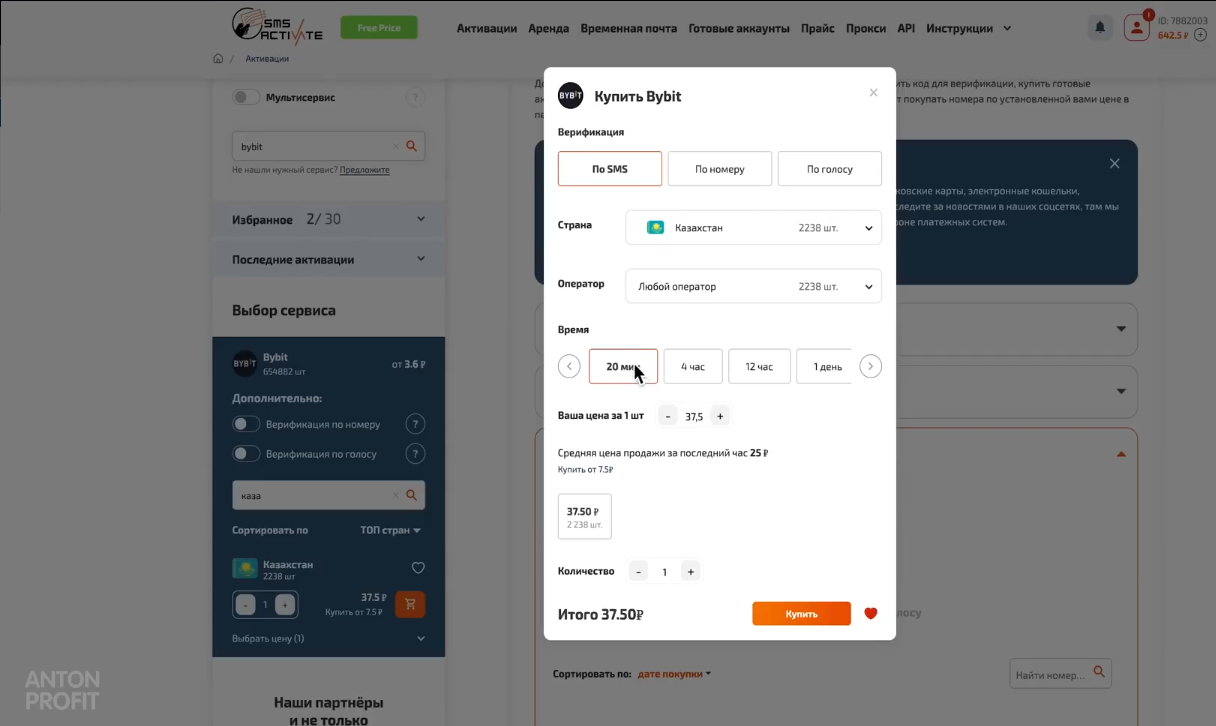Open help for number verification
The image size is (1216, 726).
(415, 425)
